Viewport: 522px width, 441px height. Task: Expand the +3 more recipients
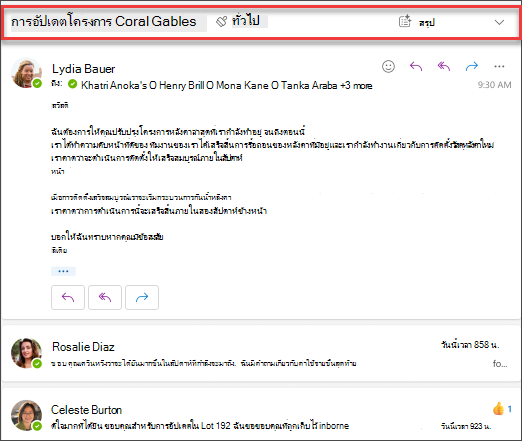click(356, 85)
